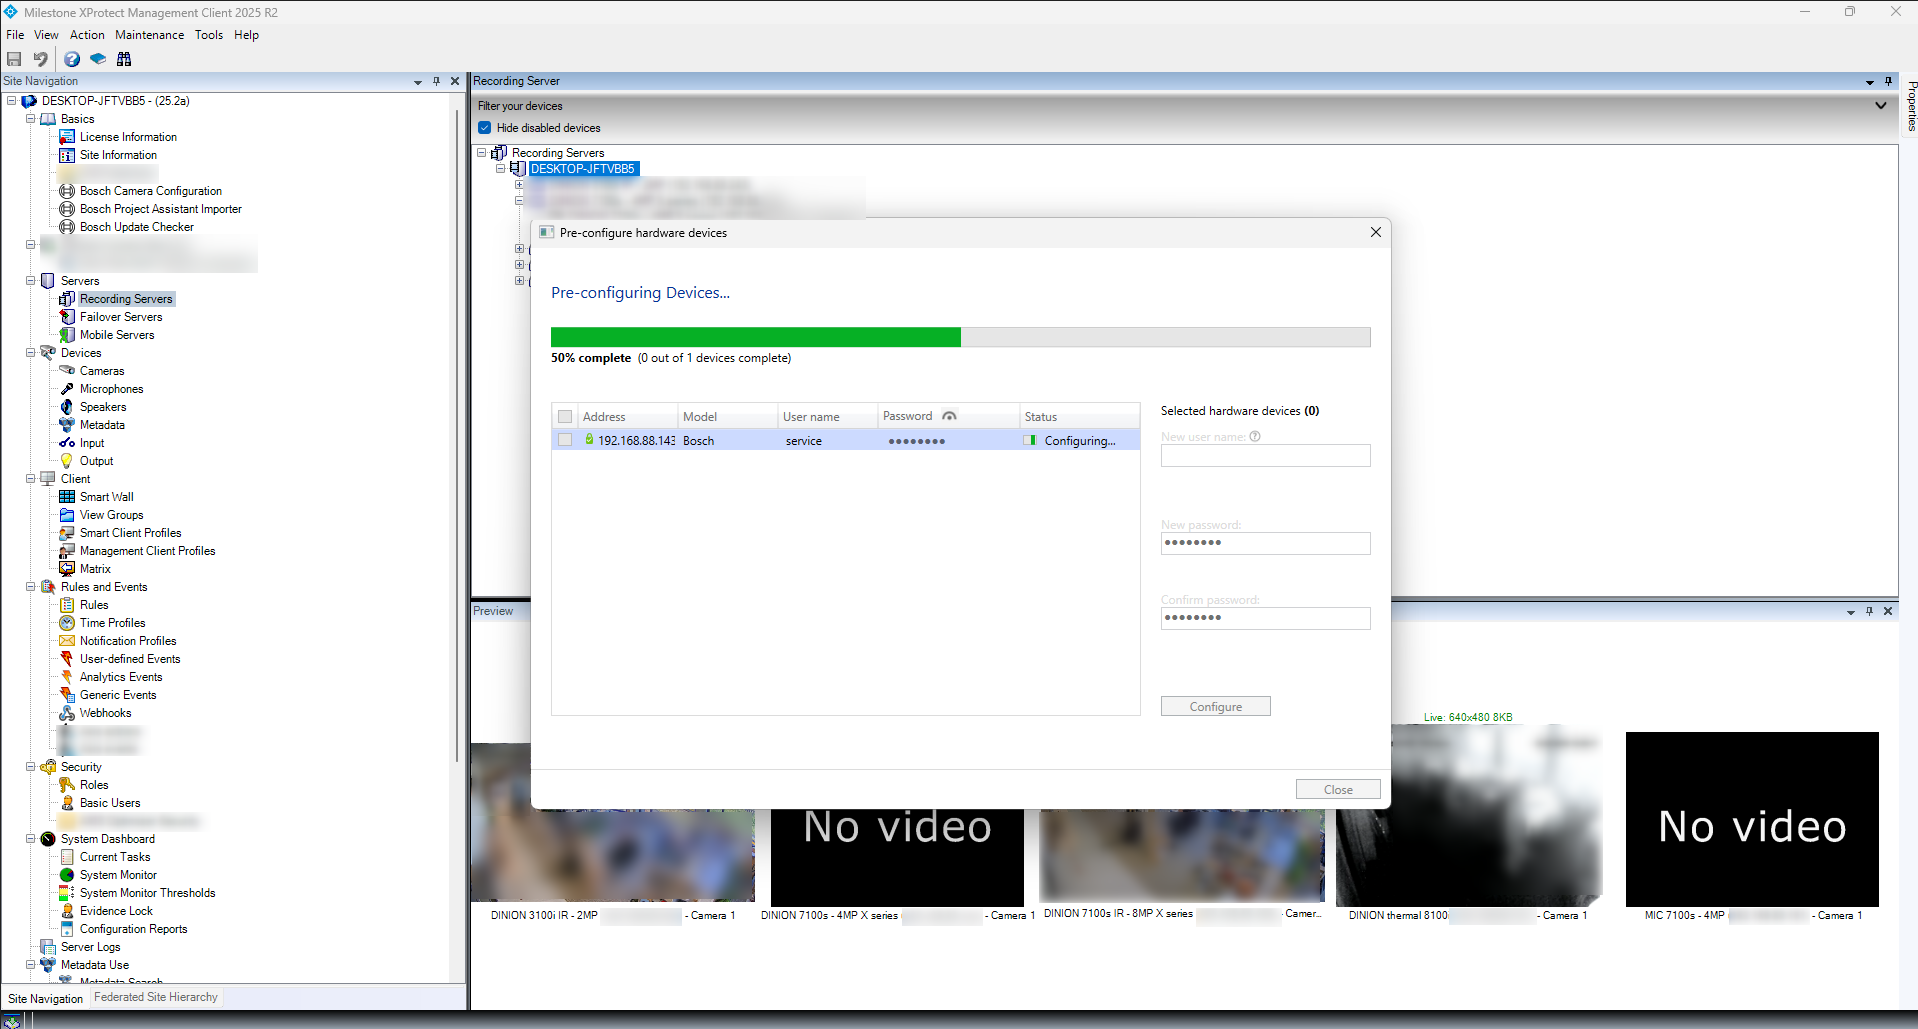Collapse the Security tree node
The image size is (1918, 1029).
pos(31,767)
